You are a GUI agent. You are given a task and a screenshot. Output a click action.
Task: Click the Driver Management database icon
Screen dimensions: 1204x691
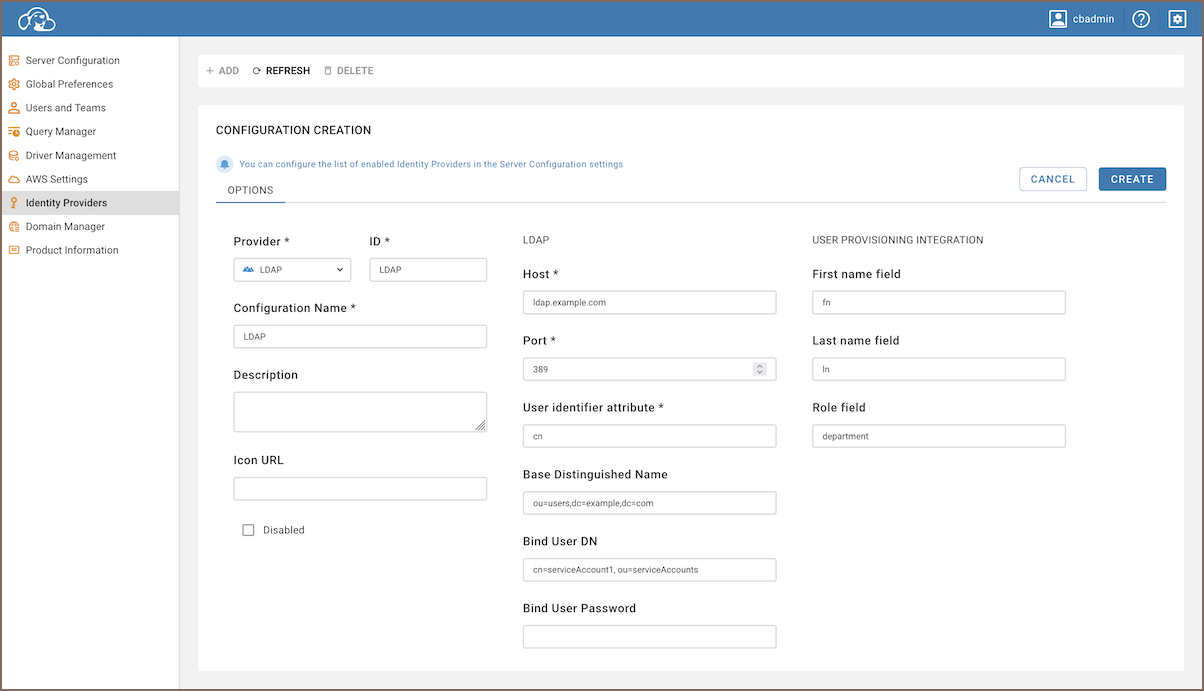[x=14, y=156]
